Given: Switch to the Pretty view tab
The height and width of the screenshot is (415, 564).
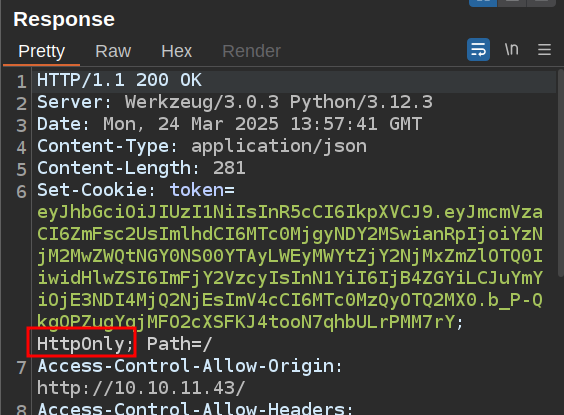Looking at the screenshot, I should pos(42,51).
